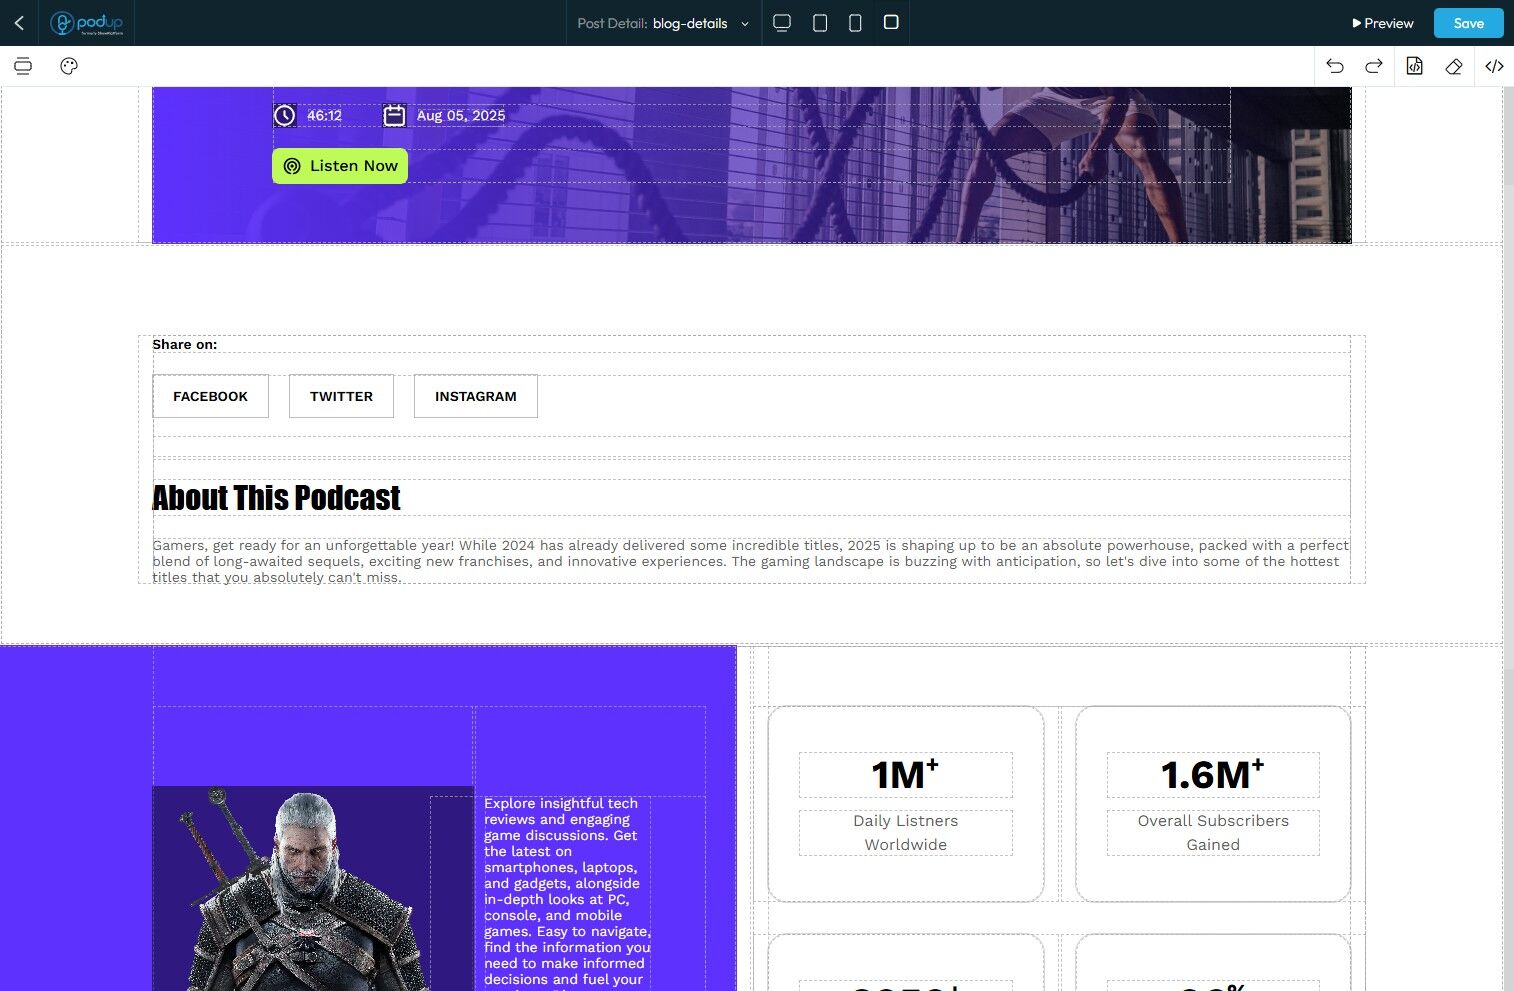Click the calendar date icon

(395, 115)
